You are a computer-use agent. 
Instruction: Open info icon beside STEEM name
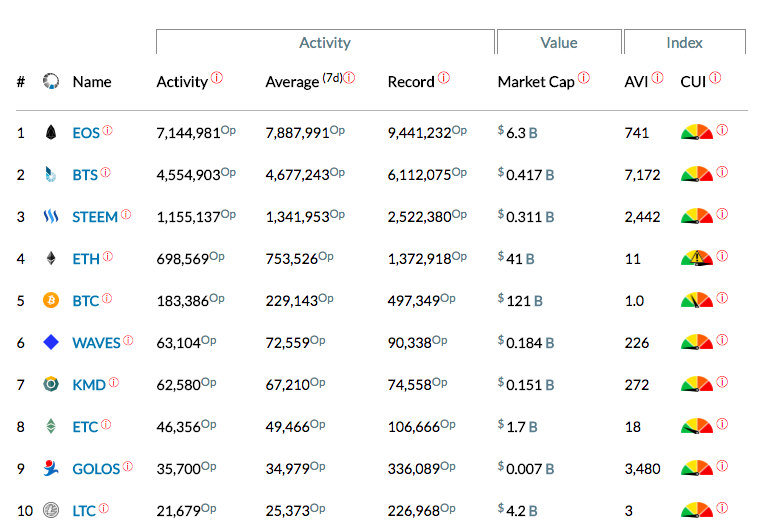[x=126, y=215]
